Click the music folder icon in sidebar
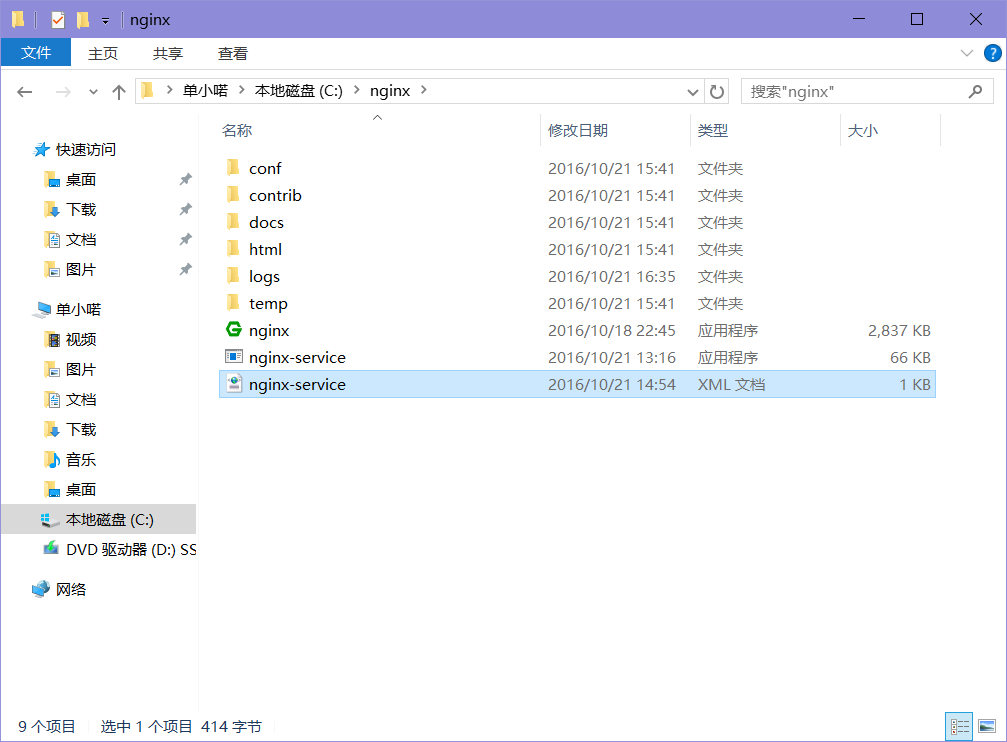This screenshot has width=1007, height=742. point(52,459)
